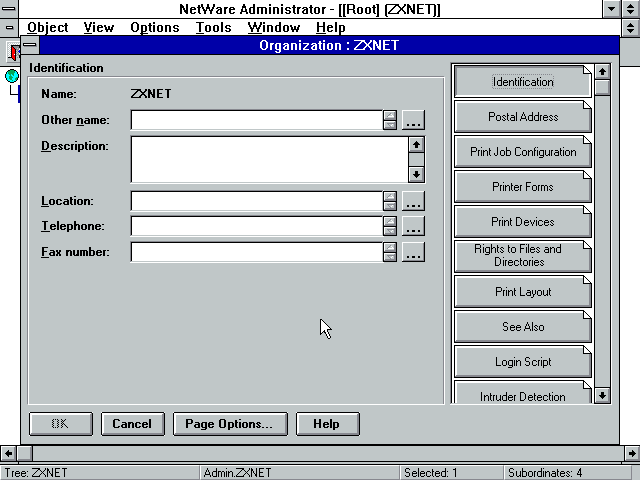Click the horizontal scrollbar left arrow
The height and width of the screenshot is (480, 640).
8,453
